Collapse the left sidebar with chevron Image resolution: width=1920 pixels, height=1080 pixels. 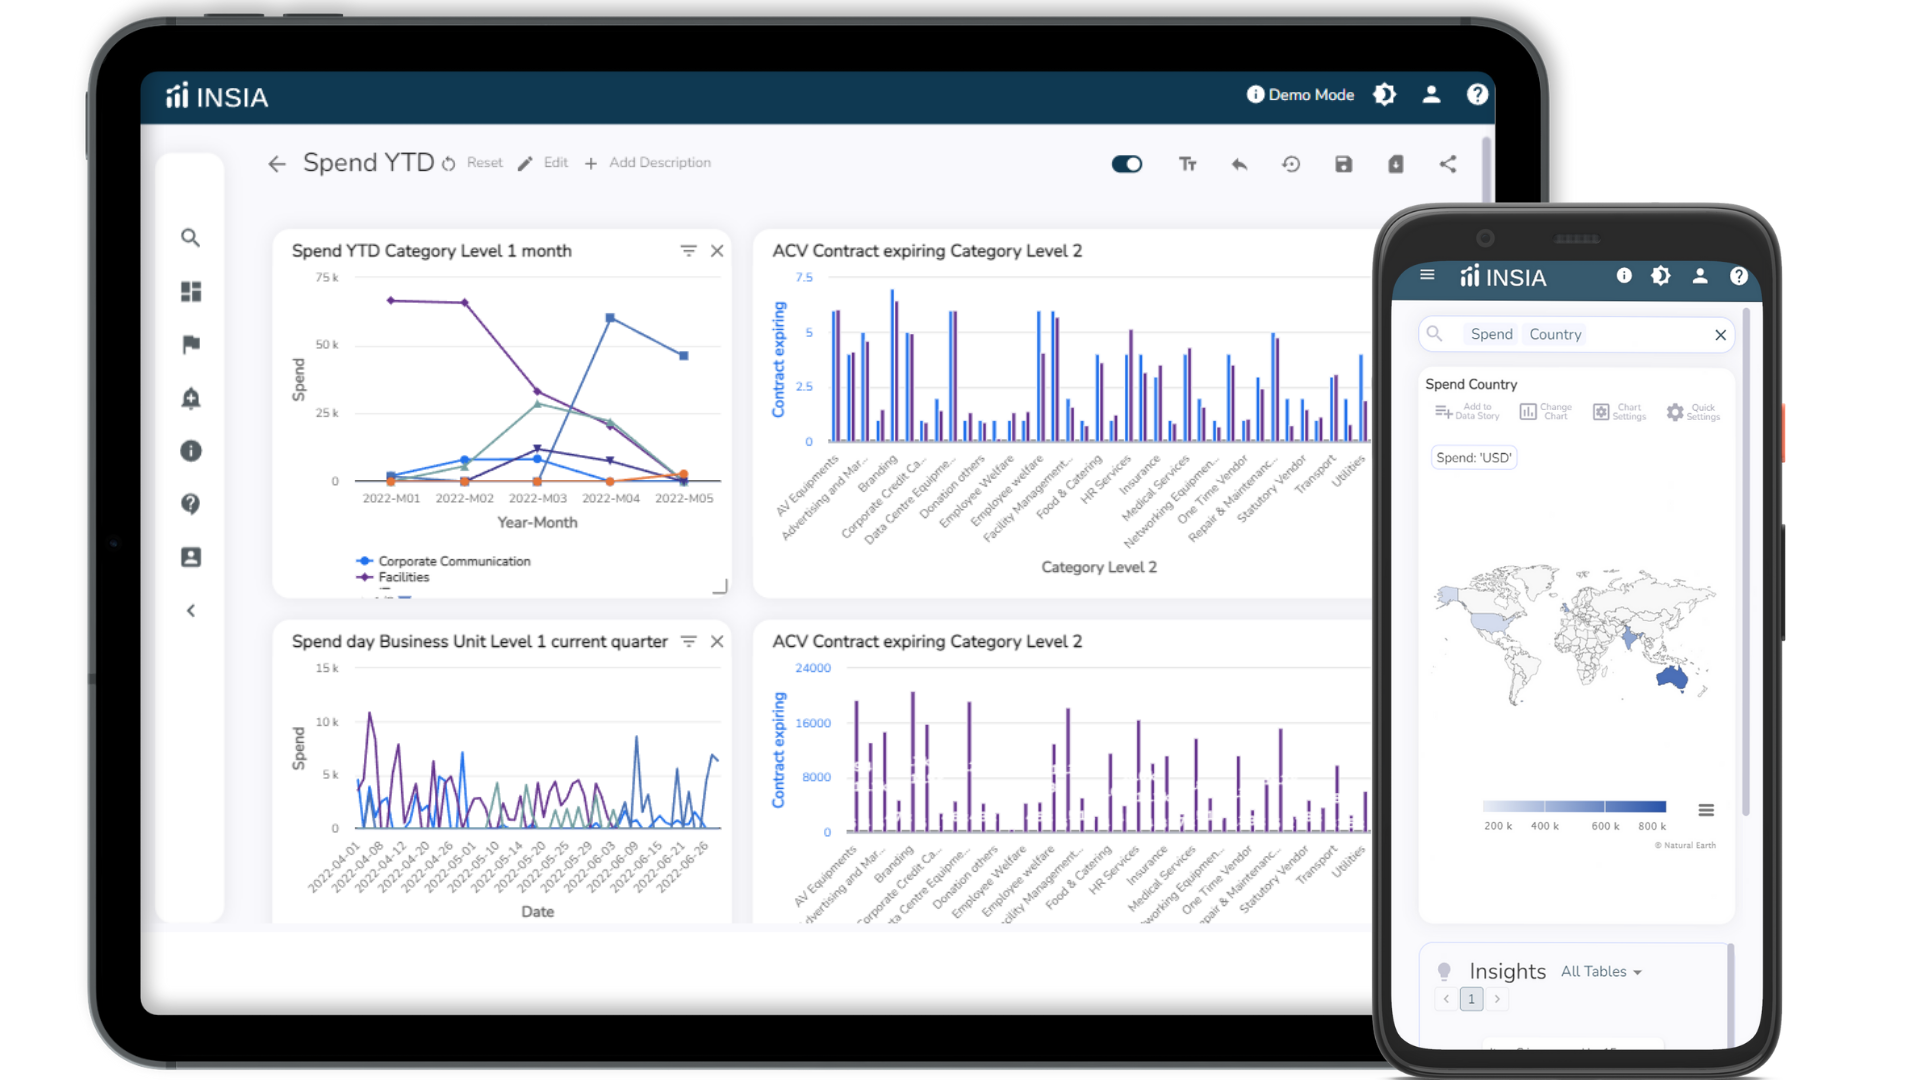190,611
